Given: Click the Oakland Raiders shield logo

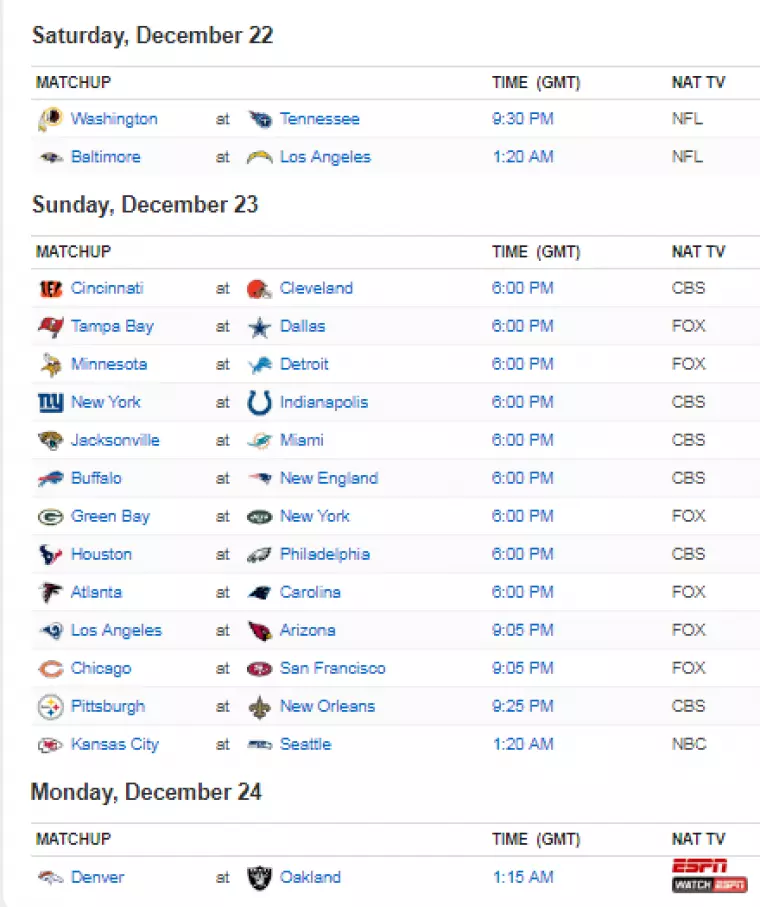Looking at the screenshot, I should click(x=259, y=878).
